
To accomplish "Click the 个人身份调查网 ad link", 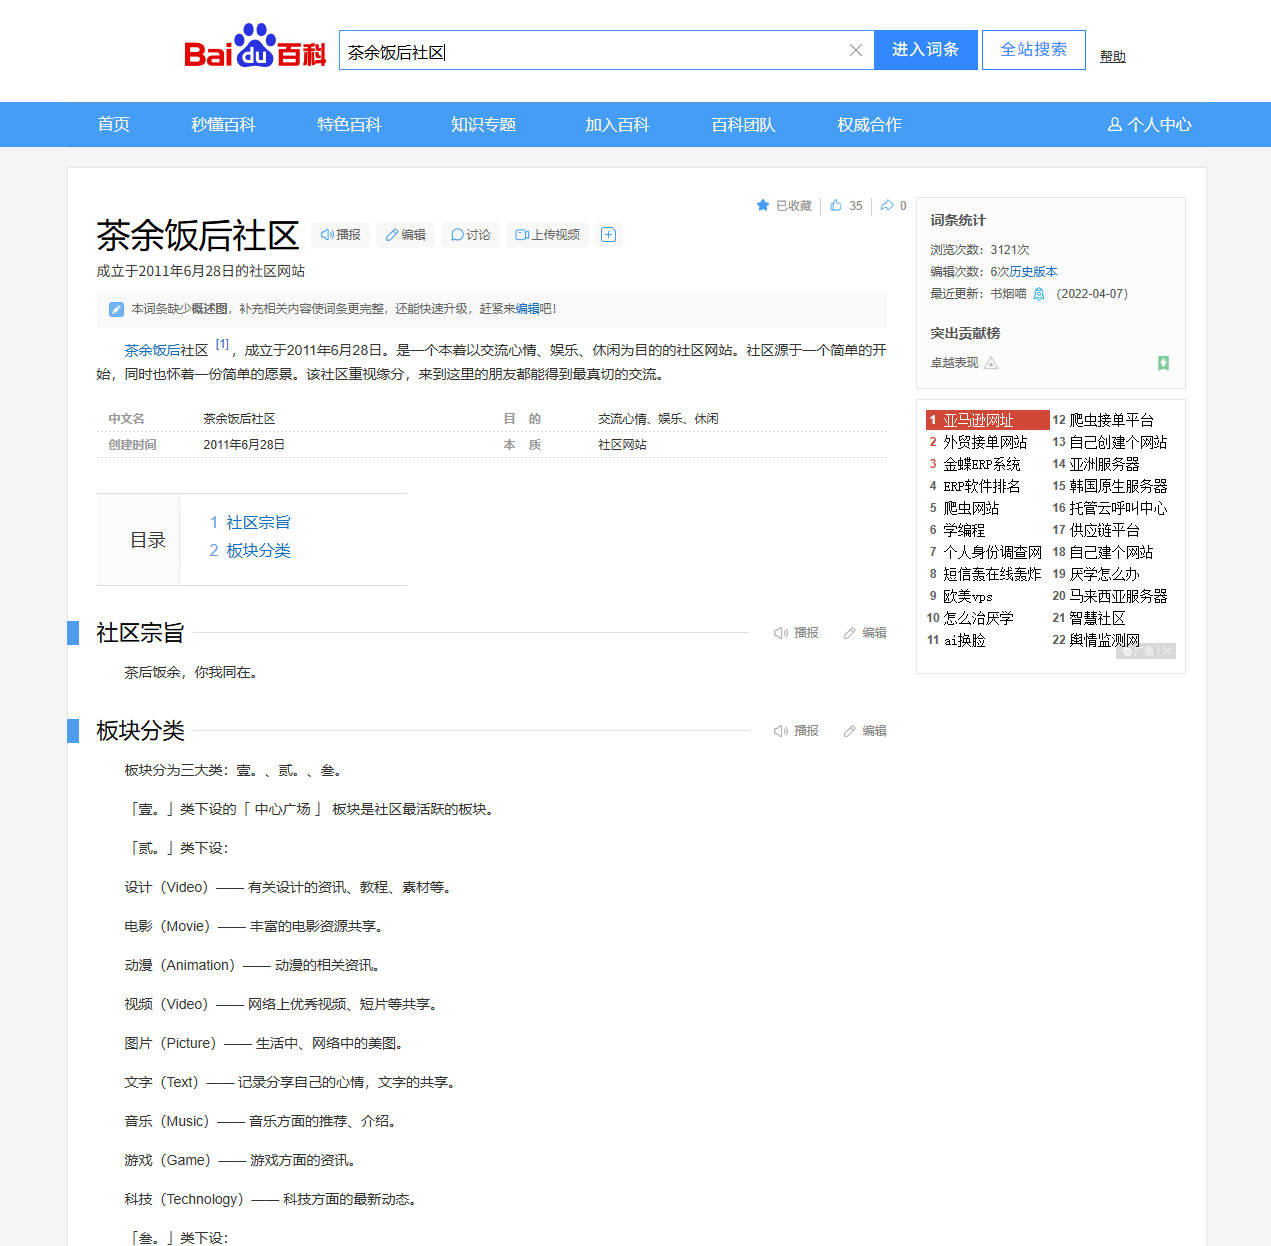I will coord(992,552).
